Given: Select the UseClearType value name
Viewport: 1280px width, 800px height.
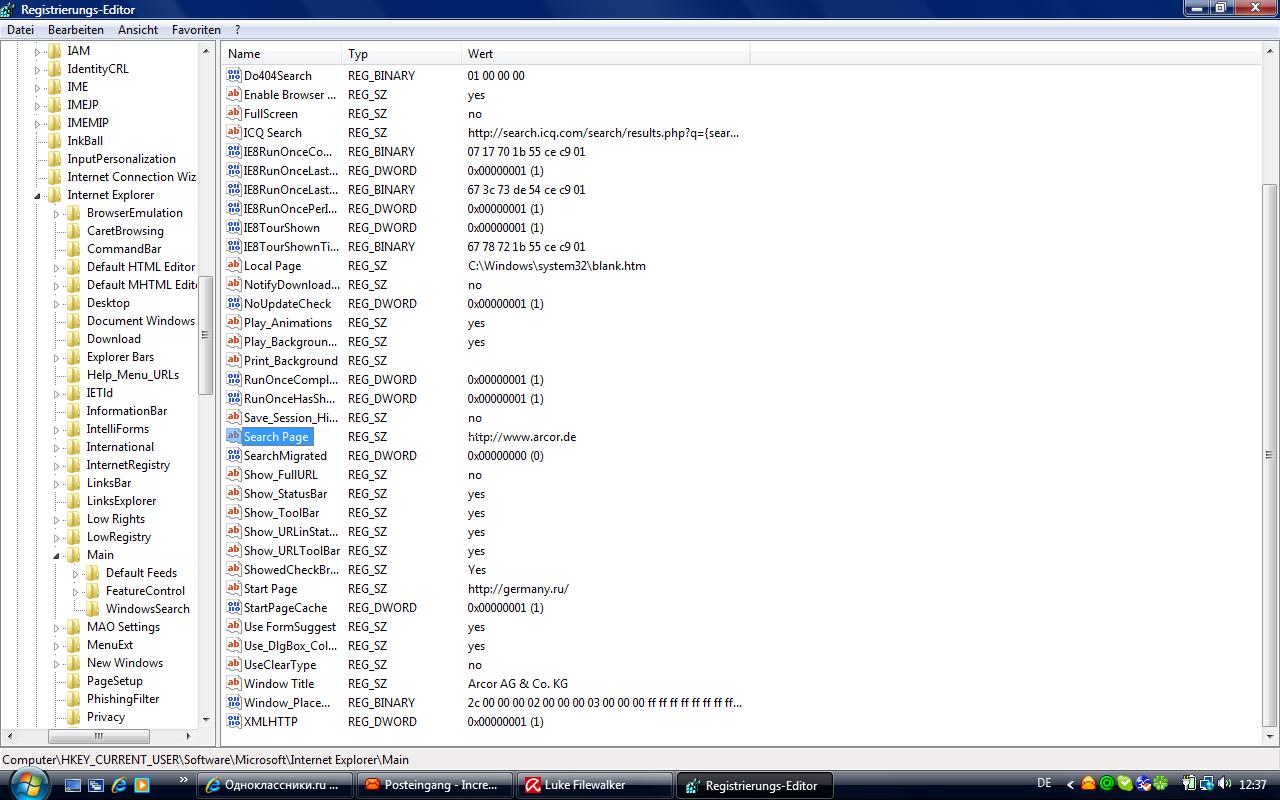Looking at the screenshot, I should click(280, 665).
